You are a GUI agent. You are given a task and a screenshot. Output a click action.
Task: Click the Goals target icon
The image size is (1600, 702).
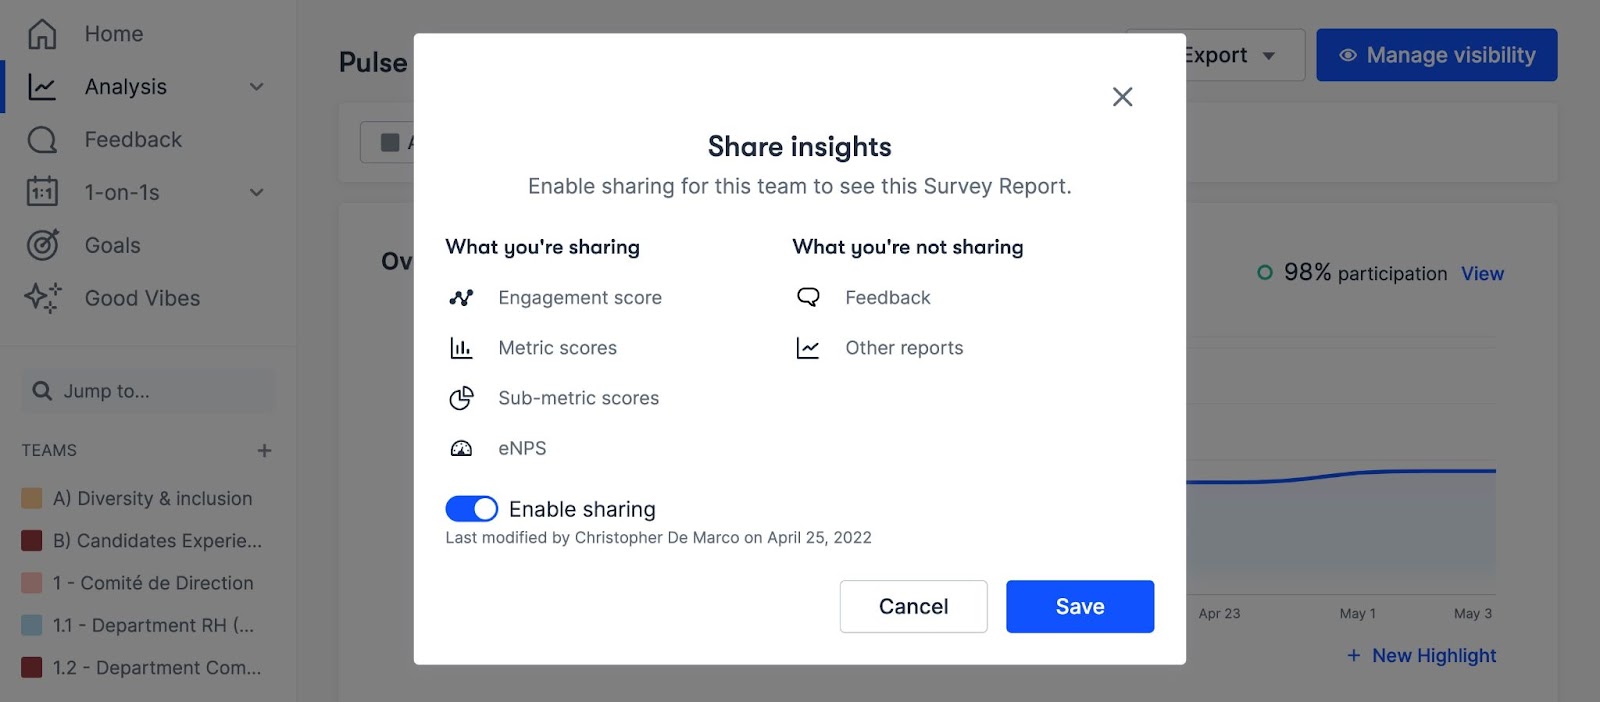tap(42, 245)
